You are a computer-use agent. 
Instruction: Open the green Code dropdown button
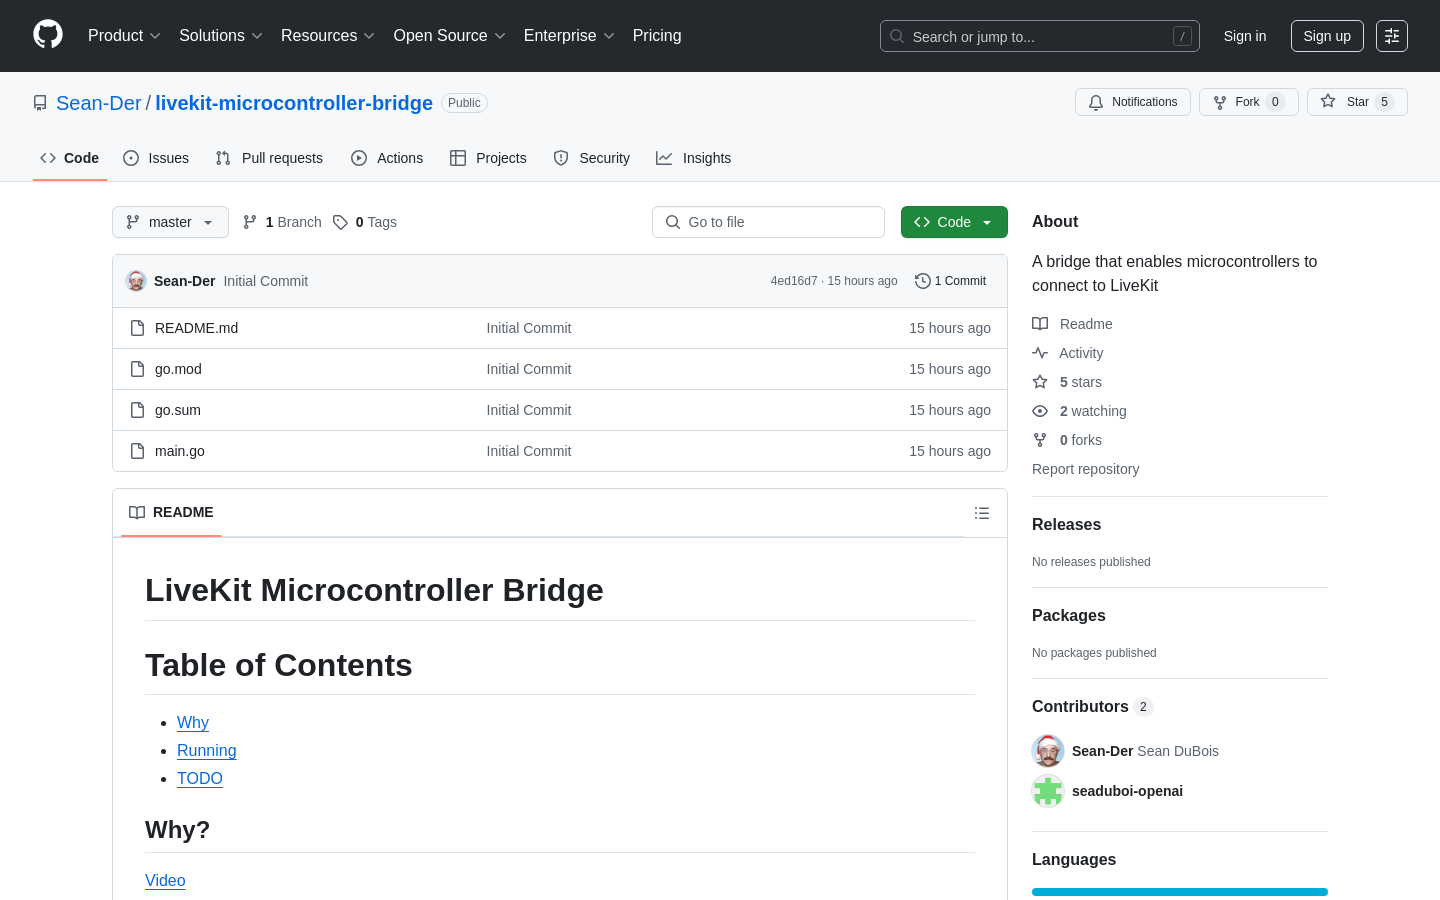[x=954, y=222]
